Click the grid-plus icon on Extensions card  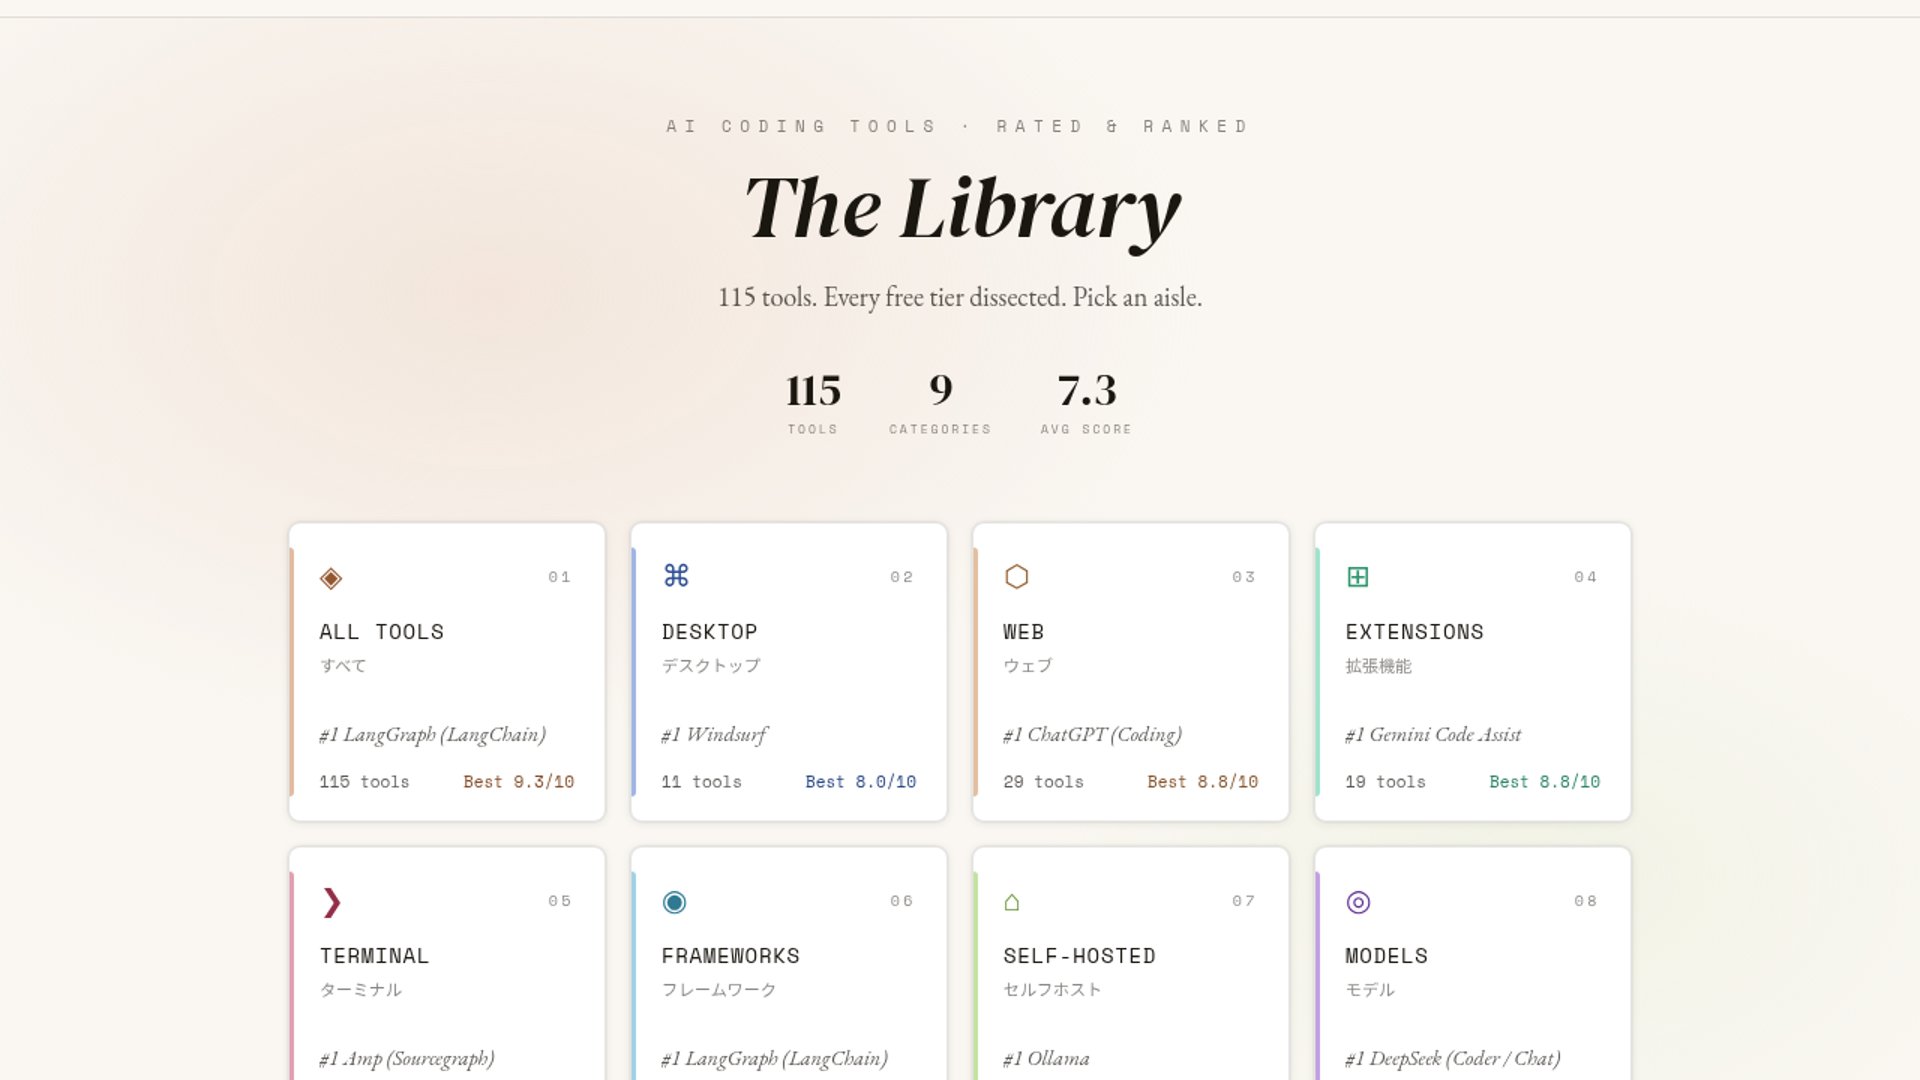click(1357, 577)
